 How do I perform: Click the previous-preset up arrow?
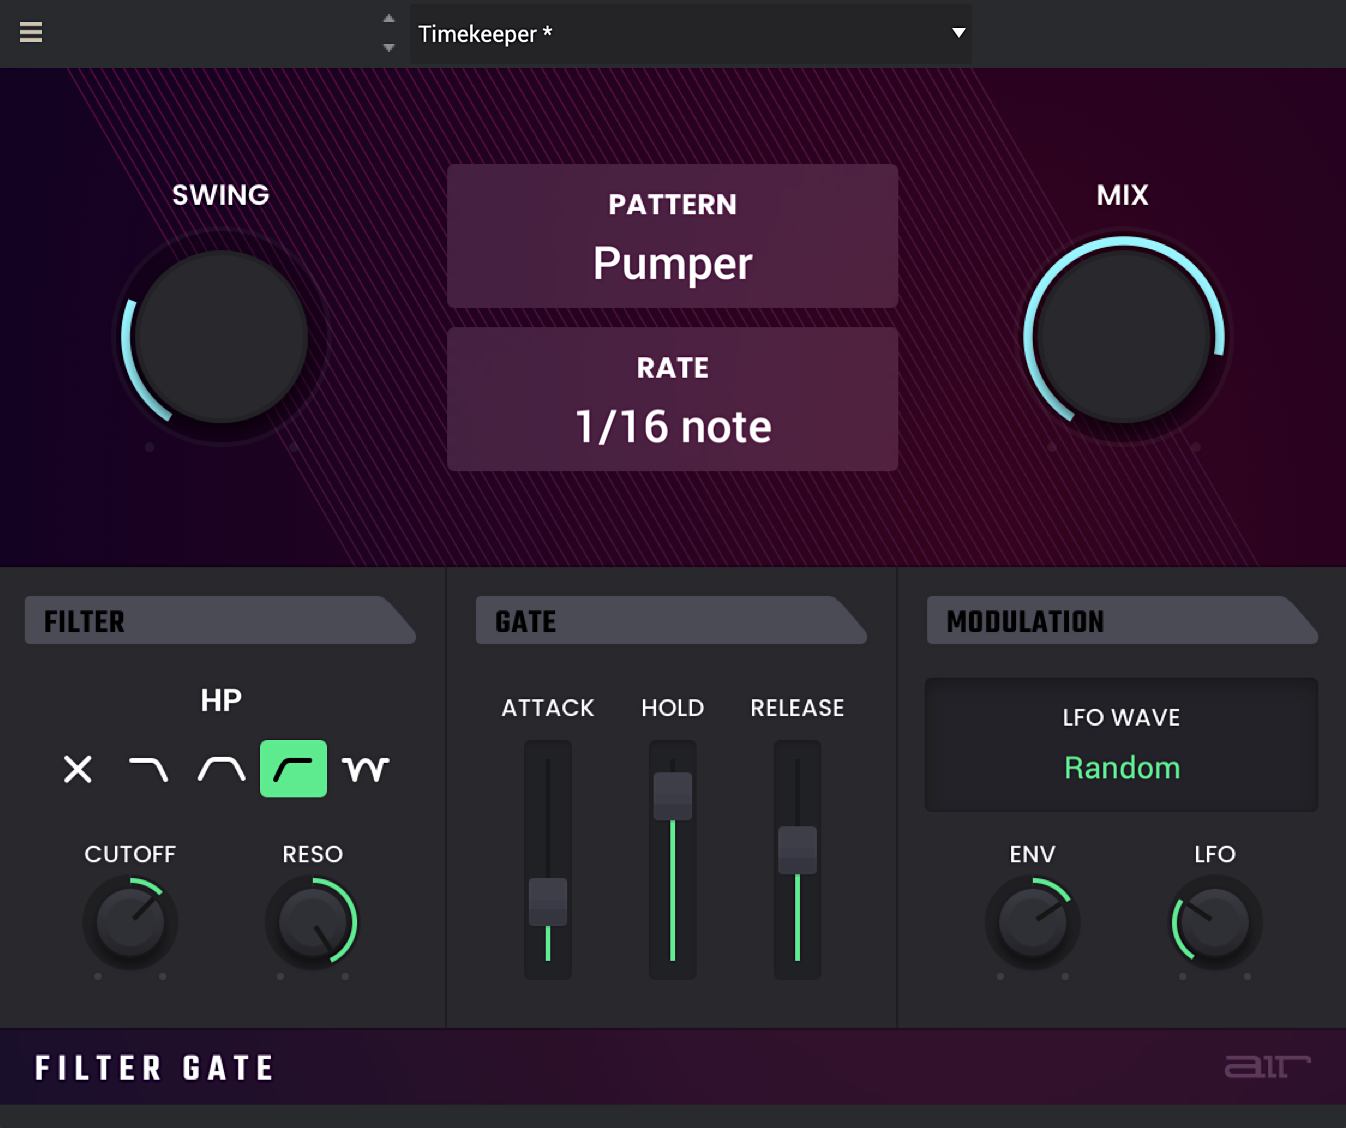coord(388,17)
